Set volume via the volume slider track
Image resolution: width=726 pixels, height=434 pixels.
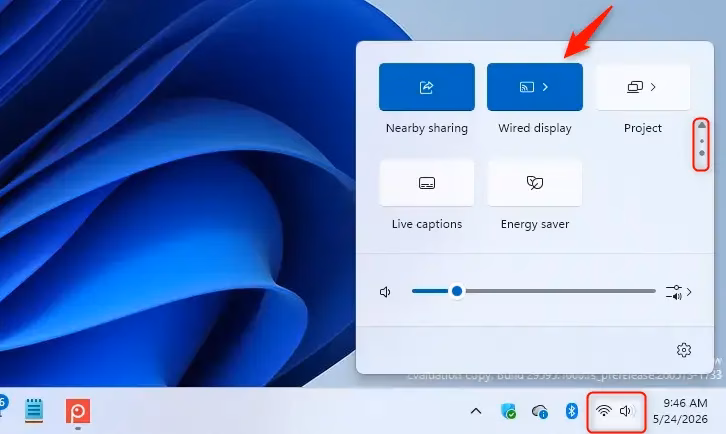(x=533, y=291)
